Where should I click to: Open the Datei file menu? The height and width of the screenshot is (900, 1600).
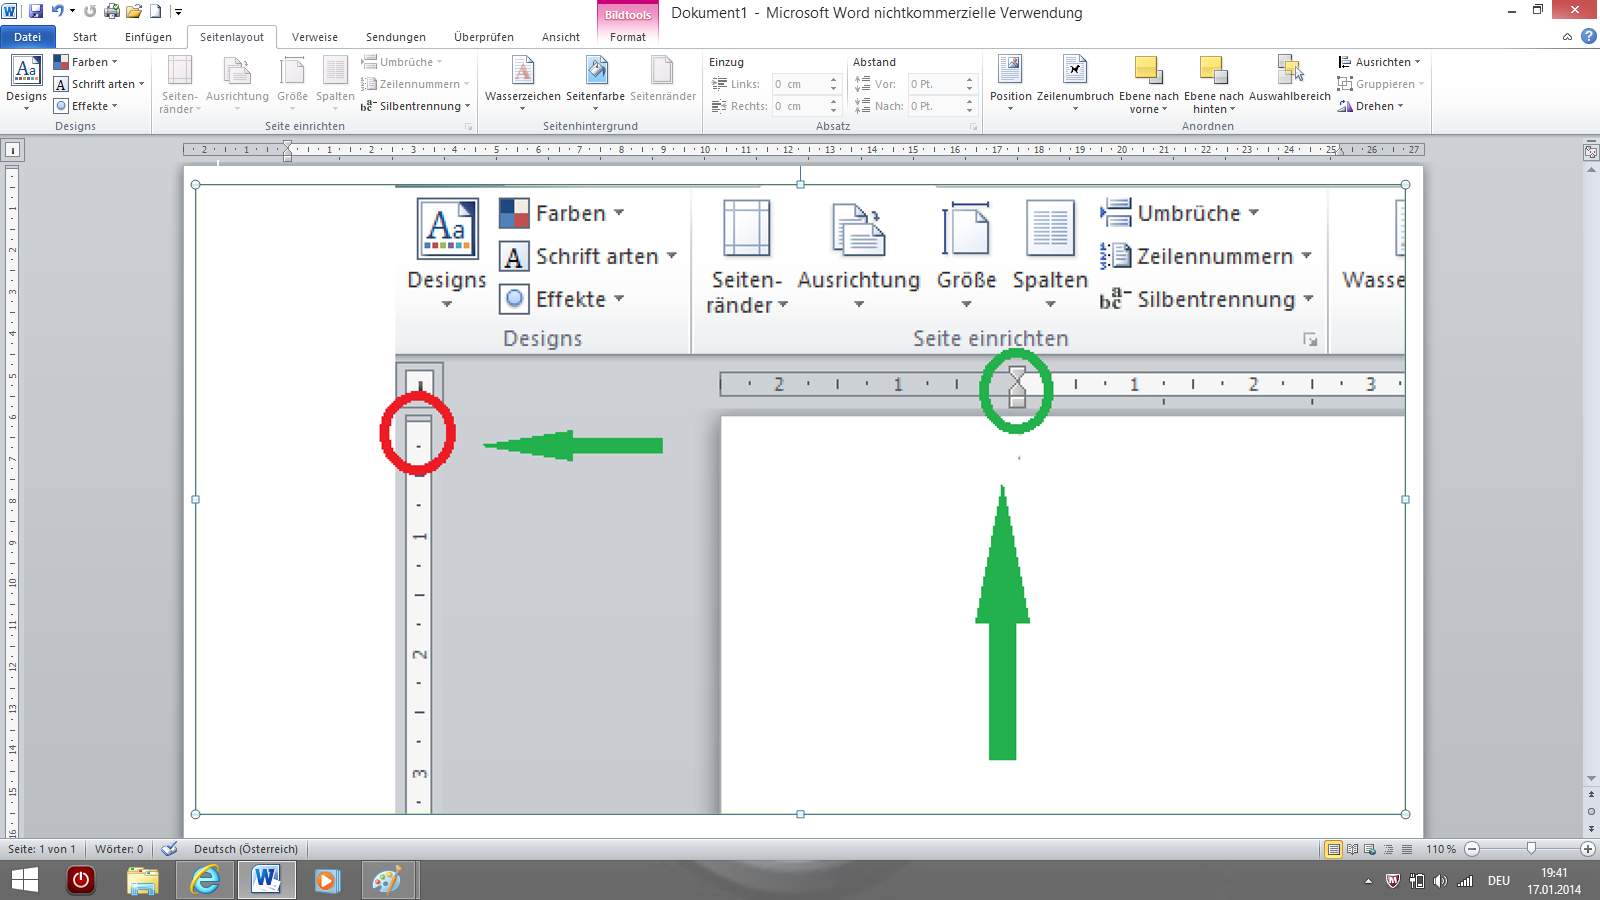click(x=27, y=37)
